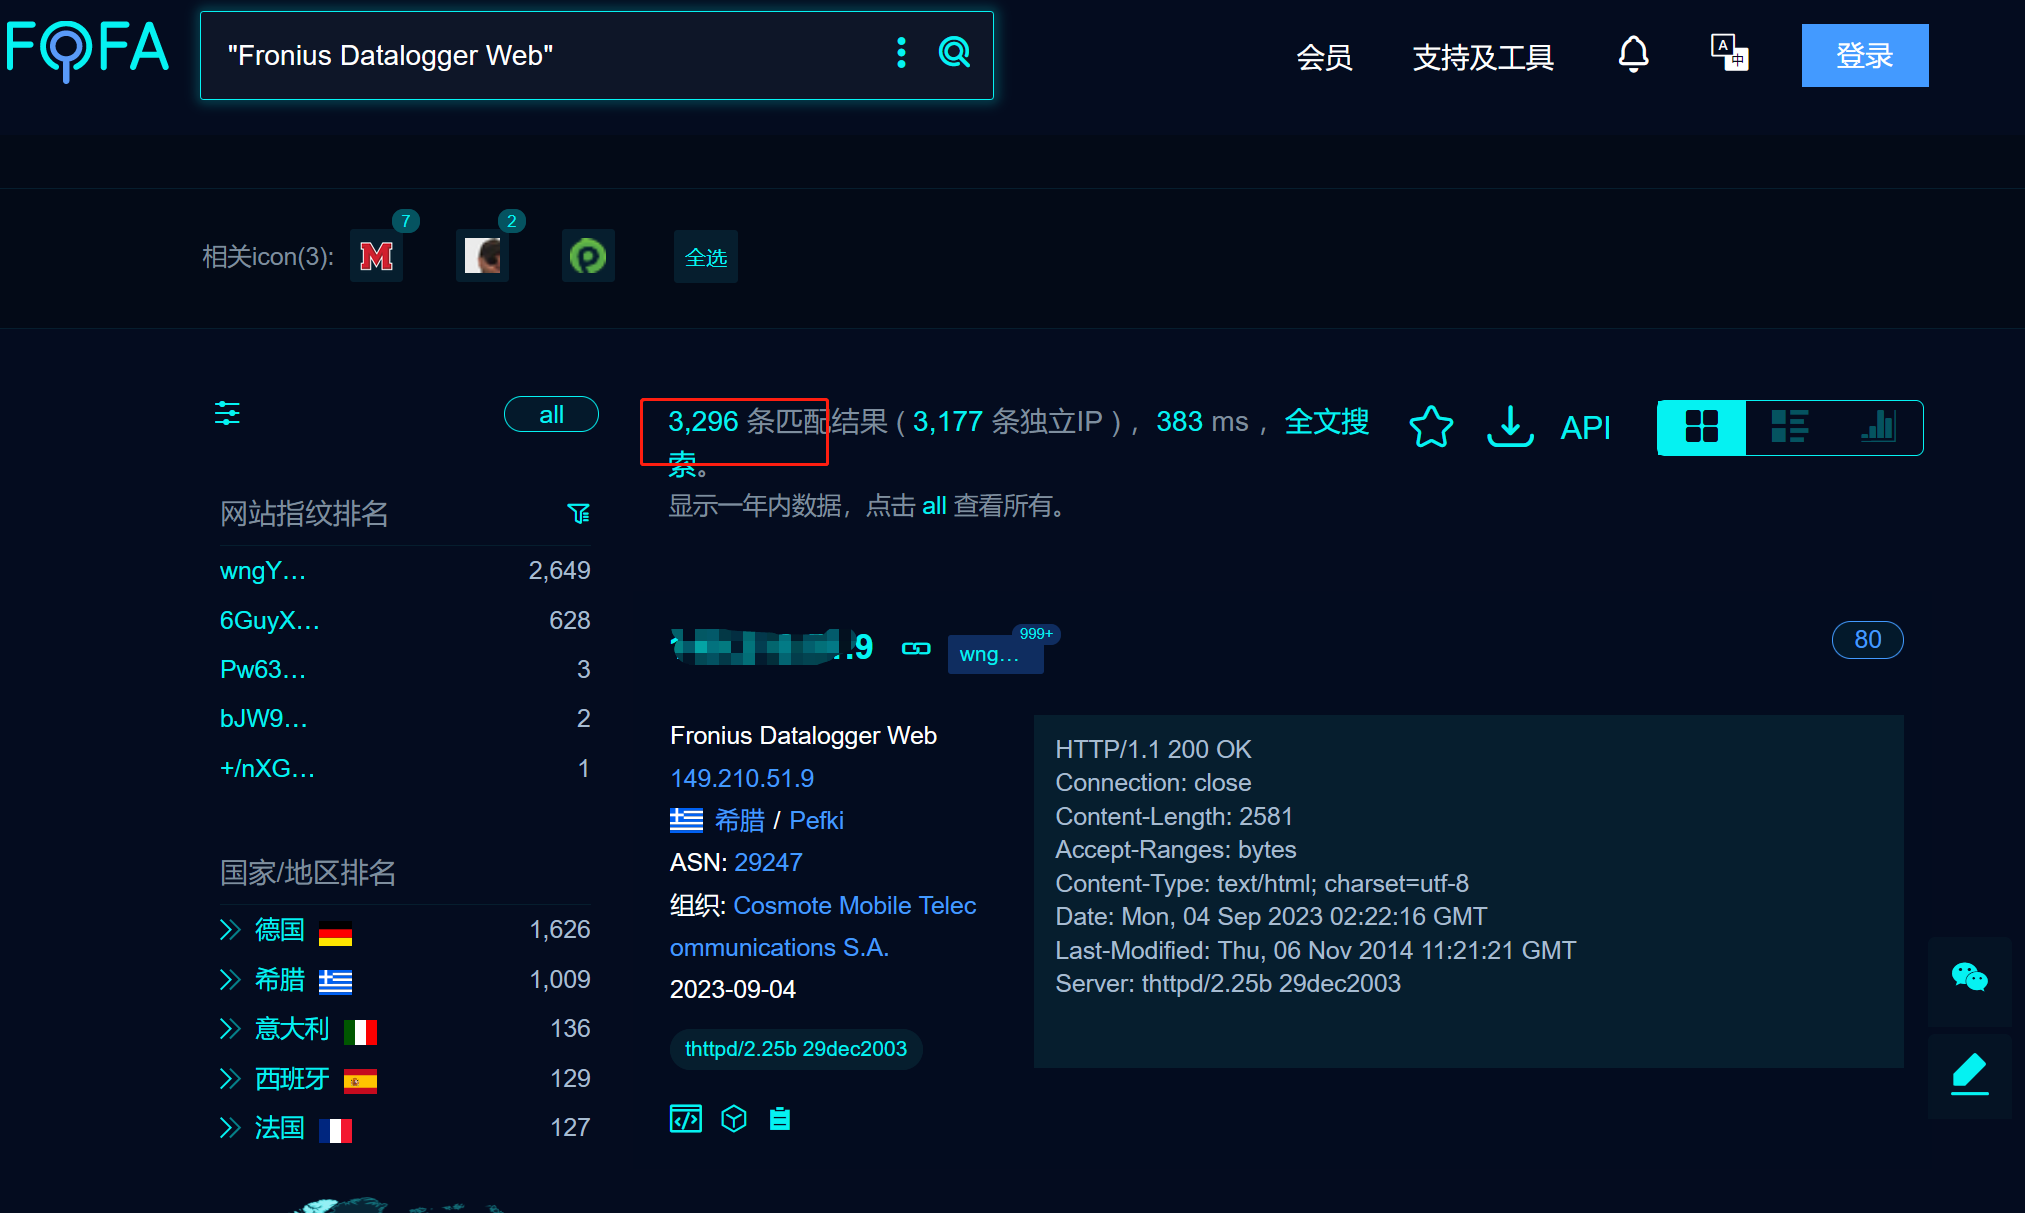Screen dimensions: 2025x1213
Task: Click the port 80 badge
Action: (1867, 640)
